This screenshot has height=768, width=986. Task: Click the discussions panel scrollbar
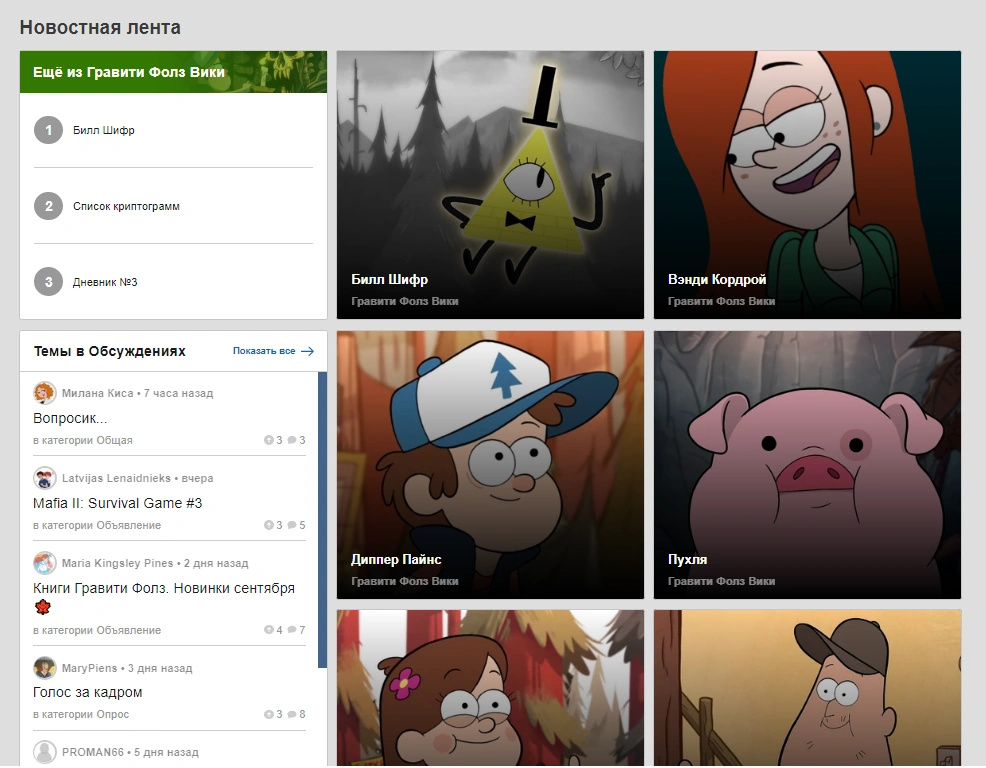coord(323,520)
